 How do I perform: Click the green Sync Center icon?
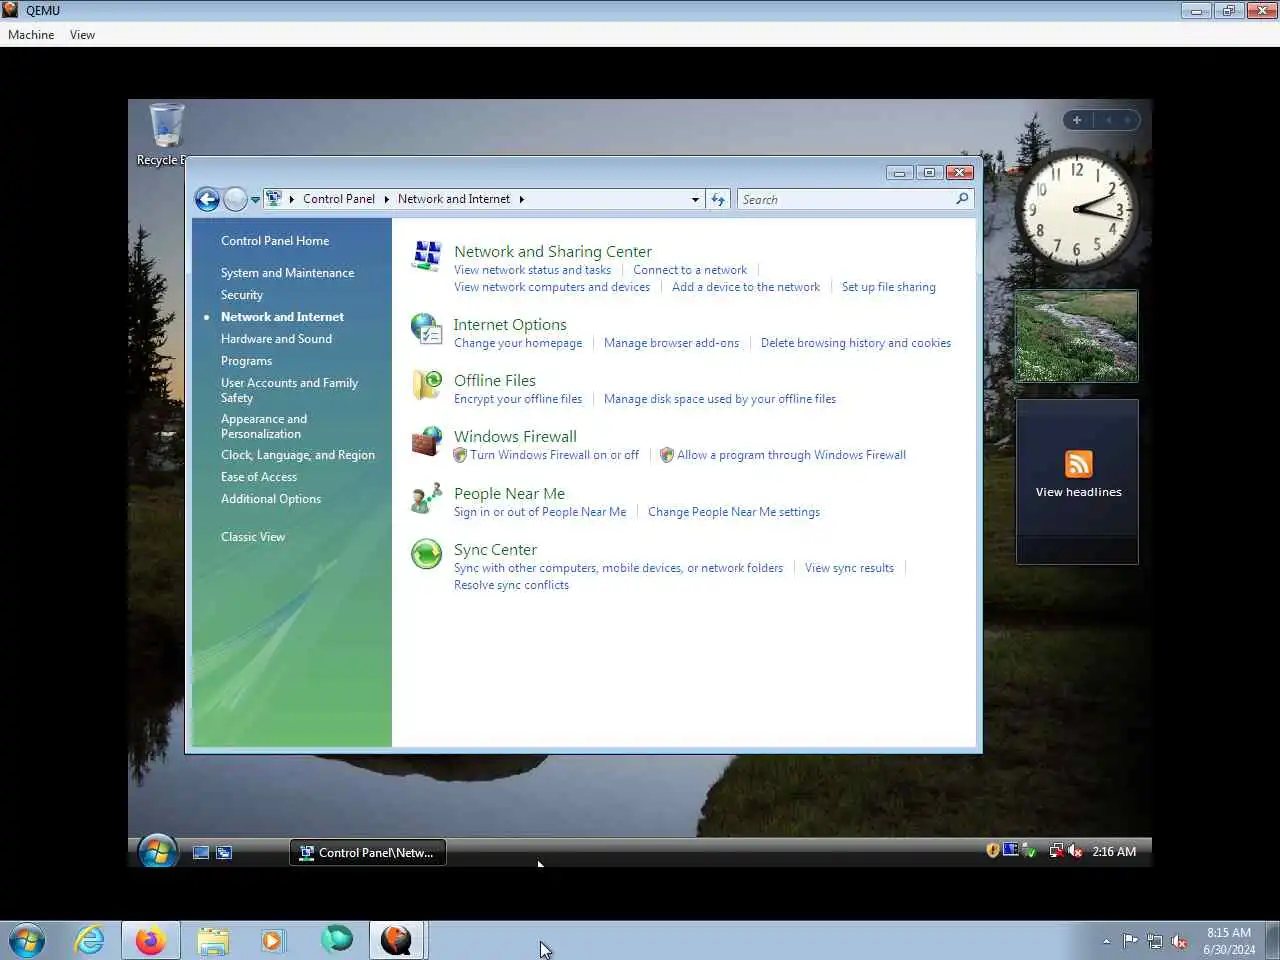click(x=427, y=554)
